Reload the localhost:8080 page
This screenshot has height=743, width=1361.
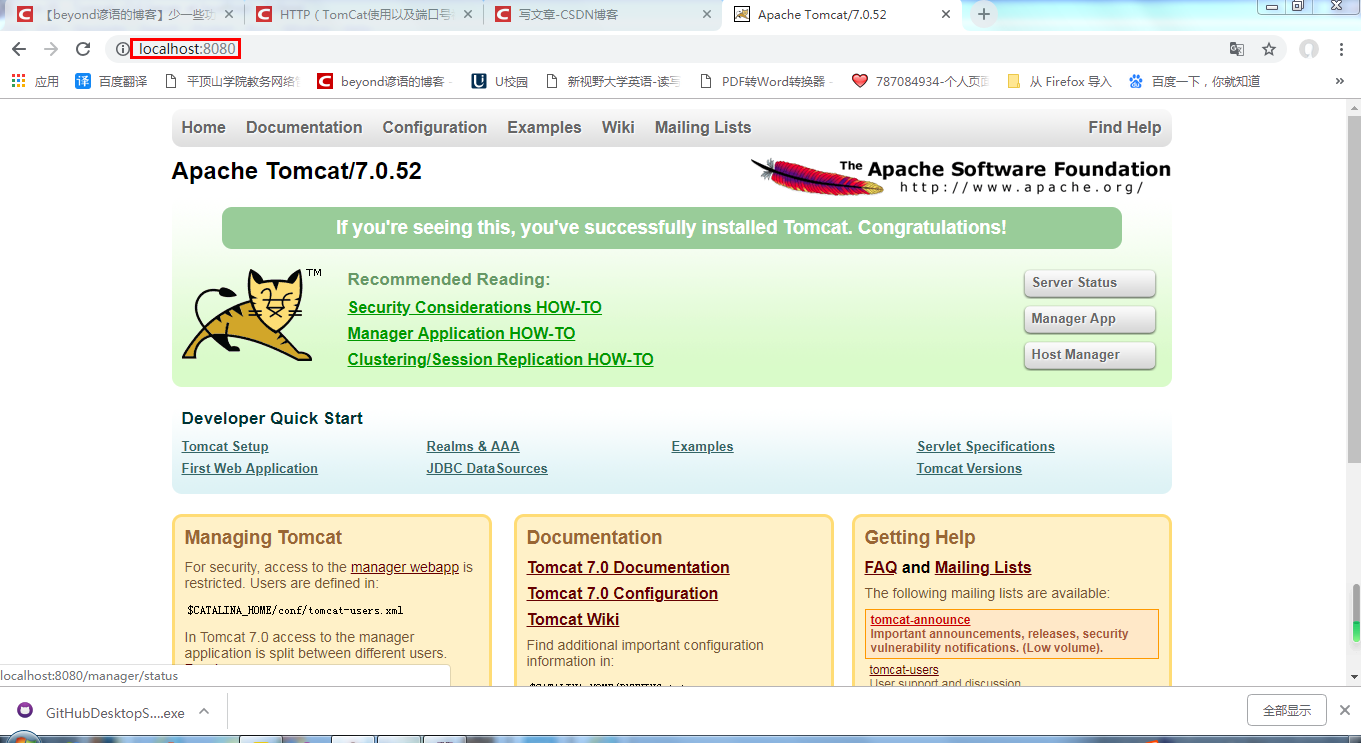84,49
